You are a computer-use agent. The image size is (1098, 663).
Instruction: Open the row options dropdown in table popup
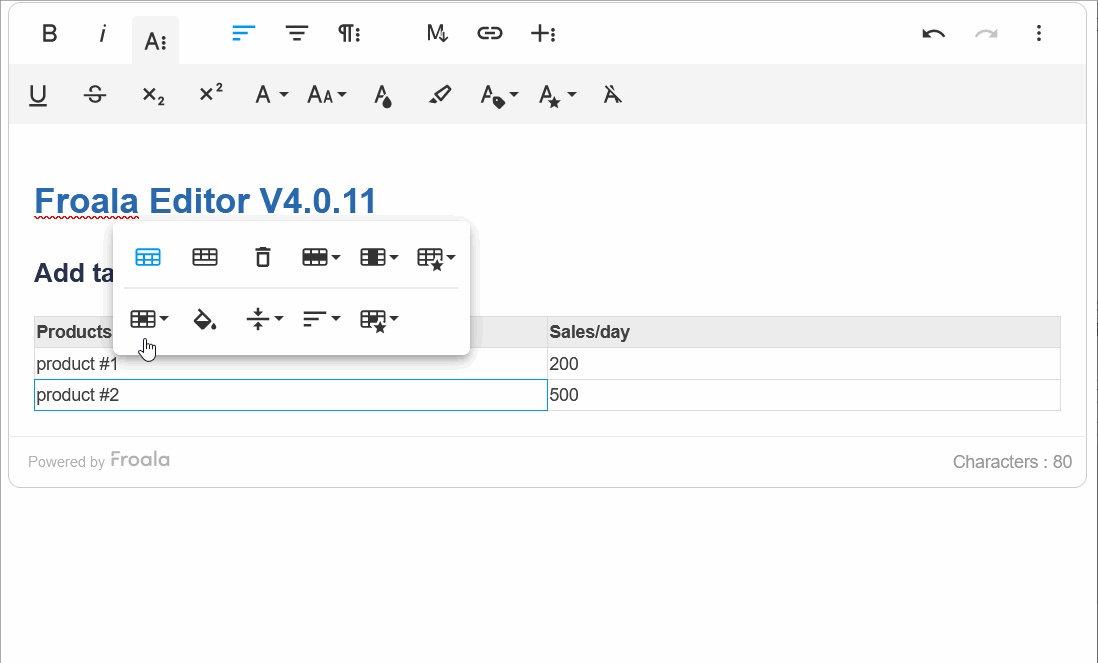pos(320,256)
